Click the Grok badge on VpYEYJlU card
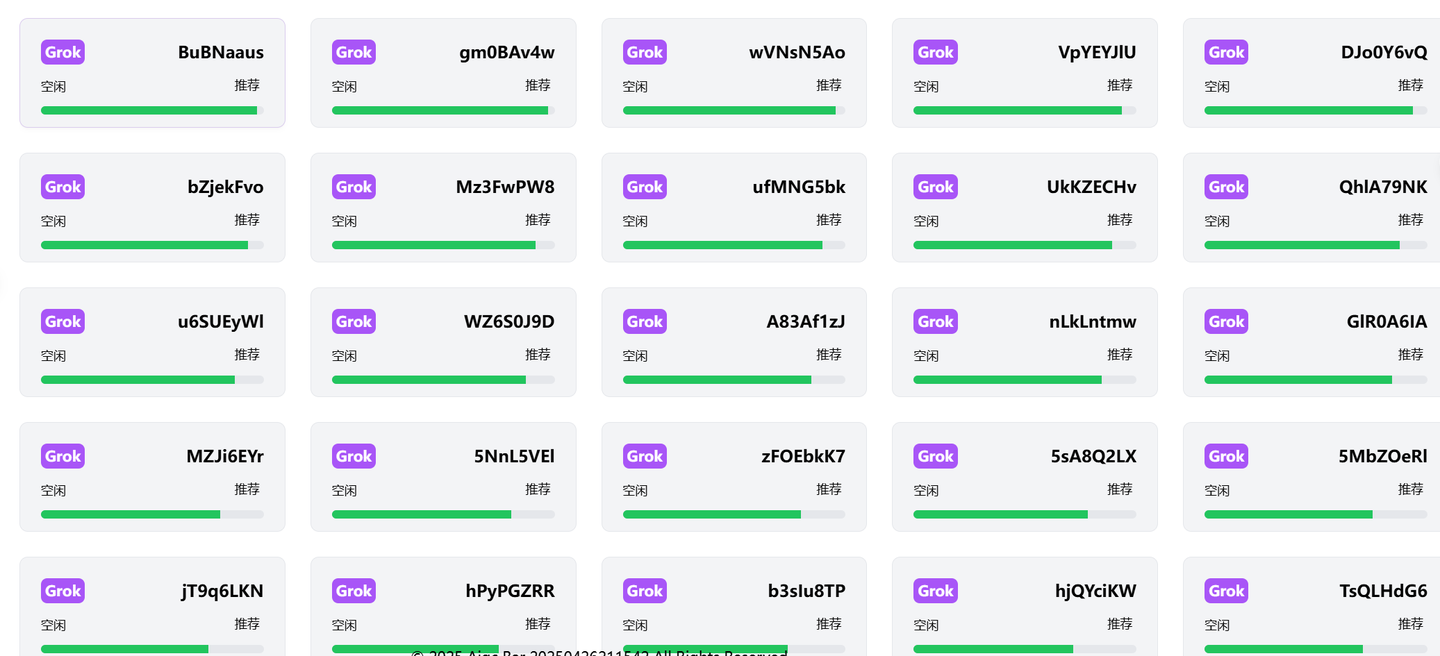This screenshot has height=656, width=1440. click(935, 52)
